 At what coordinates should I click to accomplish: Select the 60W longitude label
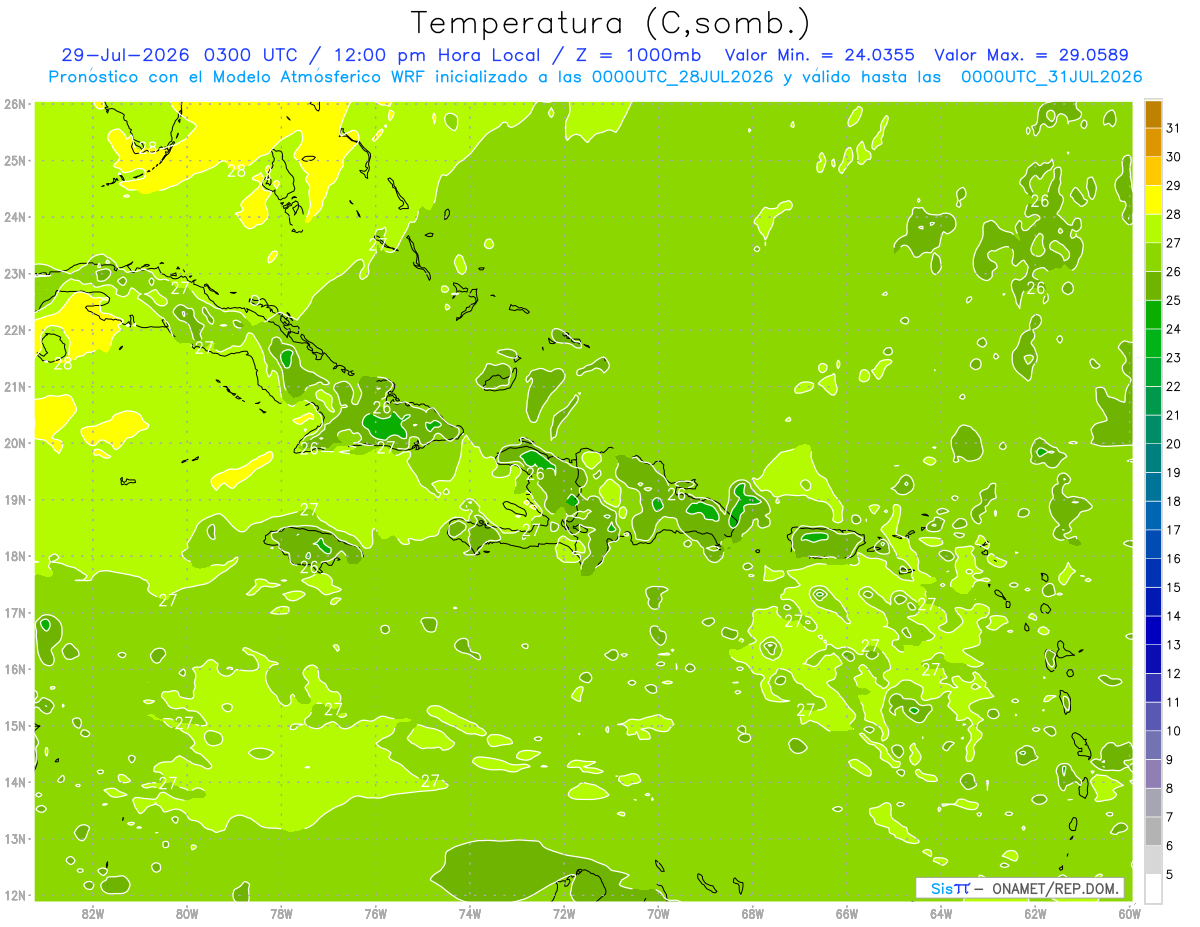1130,913
